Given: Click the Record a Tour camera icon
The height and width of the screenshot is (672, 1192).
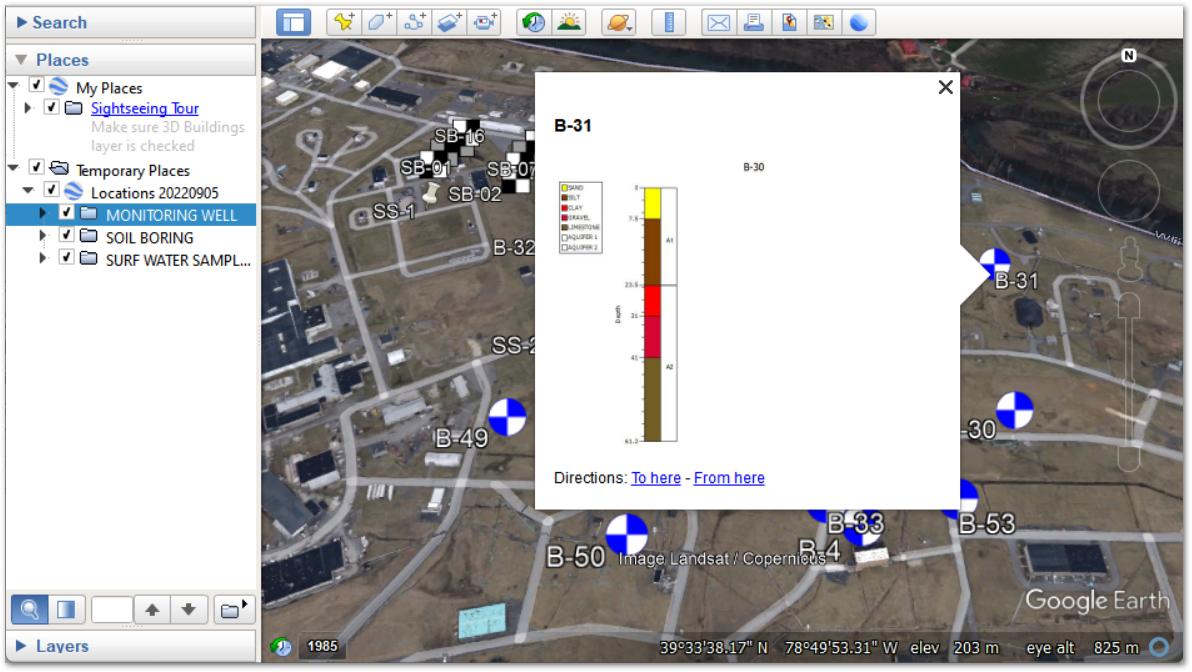Looking at the screenshot, I should (485, 22).
